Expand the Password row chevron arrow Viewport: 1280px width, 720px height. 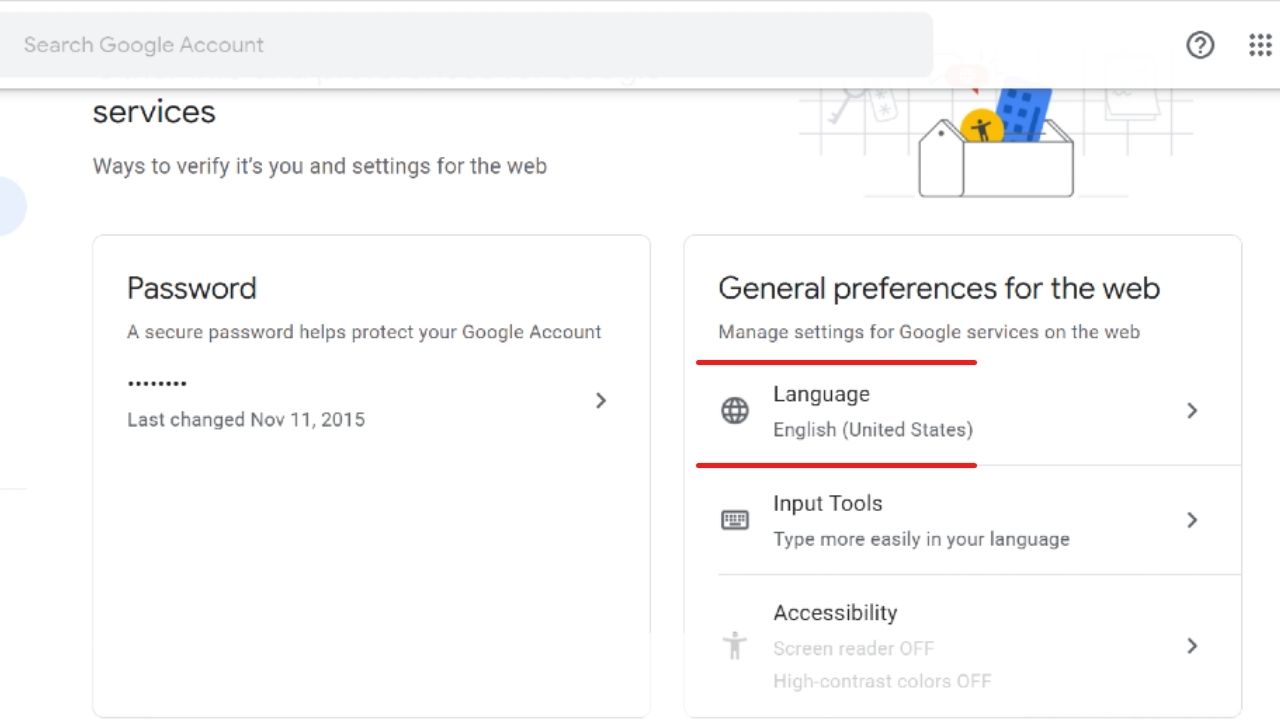[600, 401]
